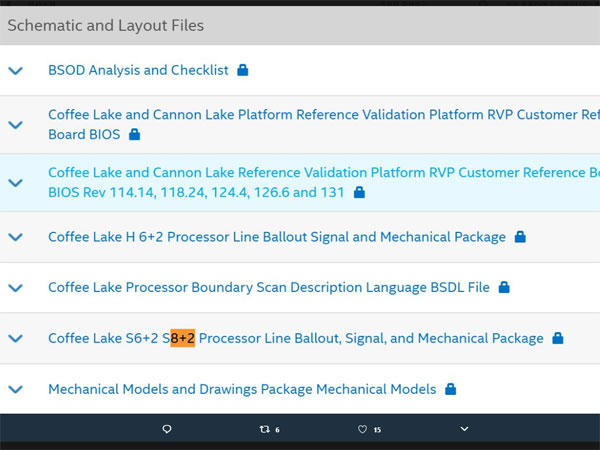Click the retweet icon with count 6
This screenshot has width=600, height=450.
[x=265, y=429]
